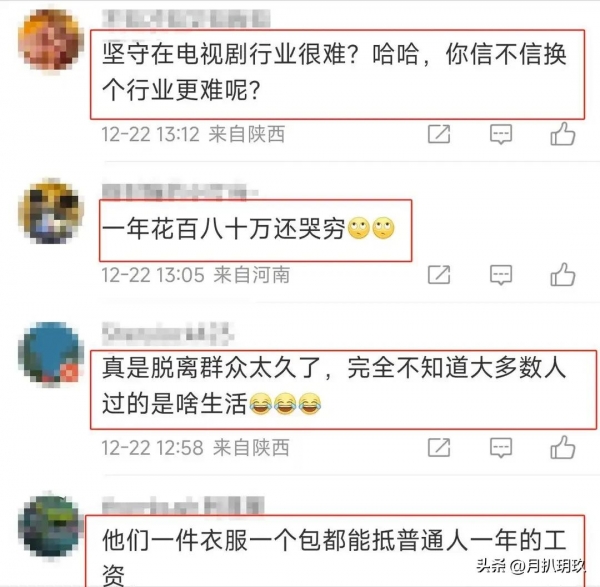Select the comment 一年花百八十万还哭穷

(x=248, y=228)
